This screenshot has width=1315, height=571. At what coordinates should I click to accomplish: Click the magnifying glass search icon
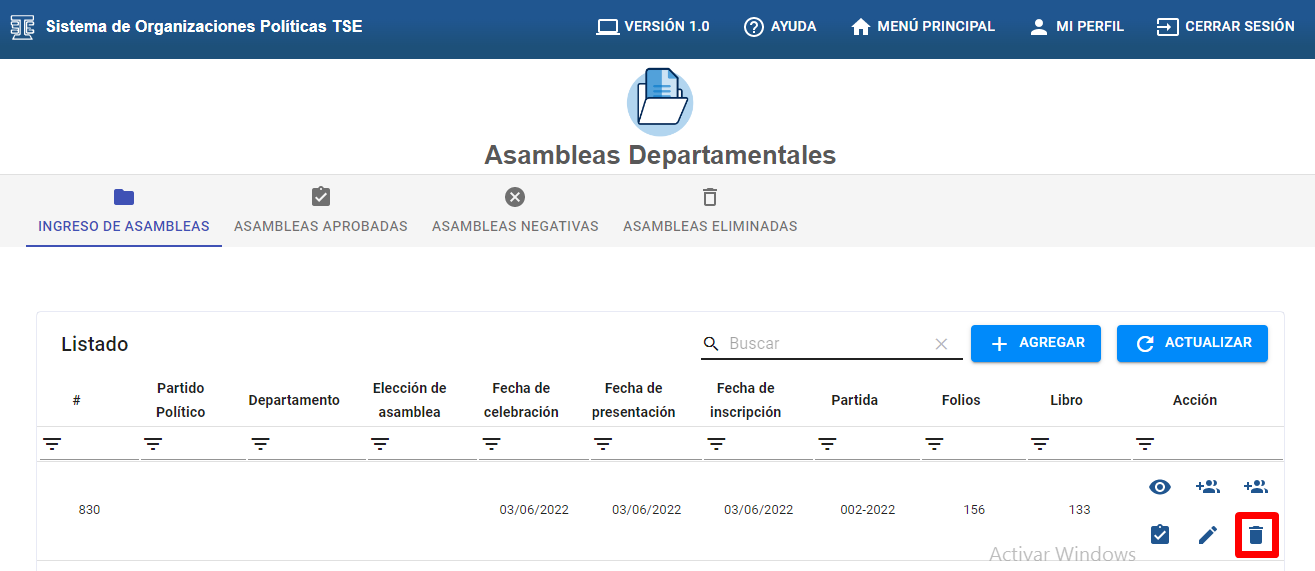(711, 344)
